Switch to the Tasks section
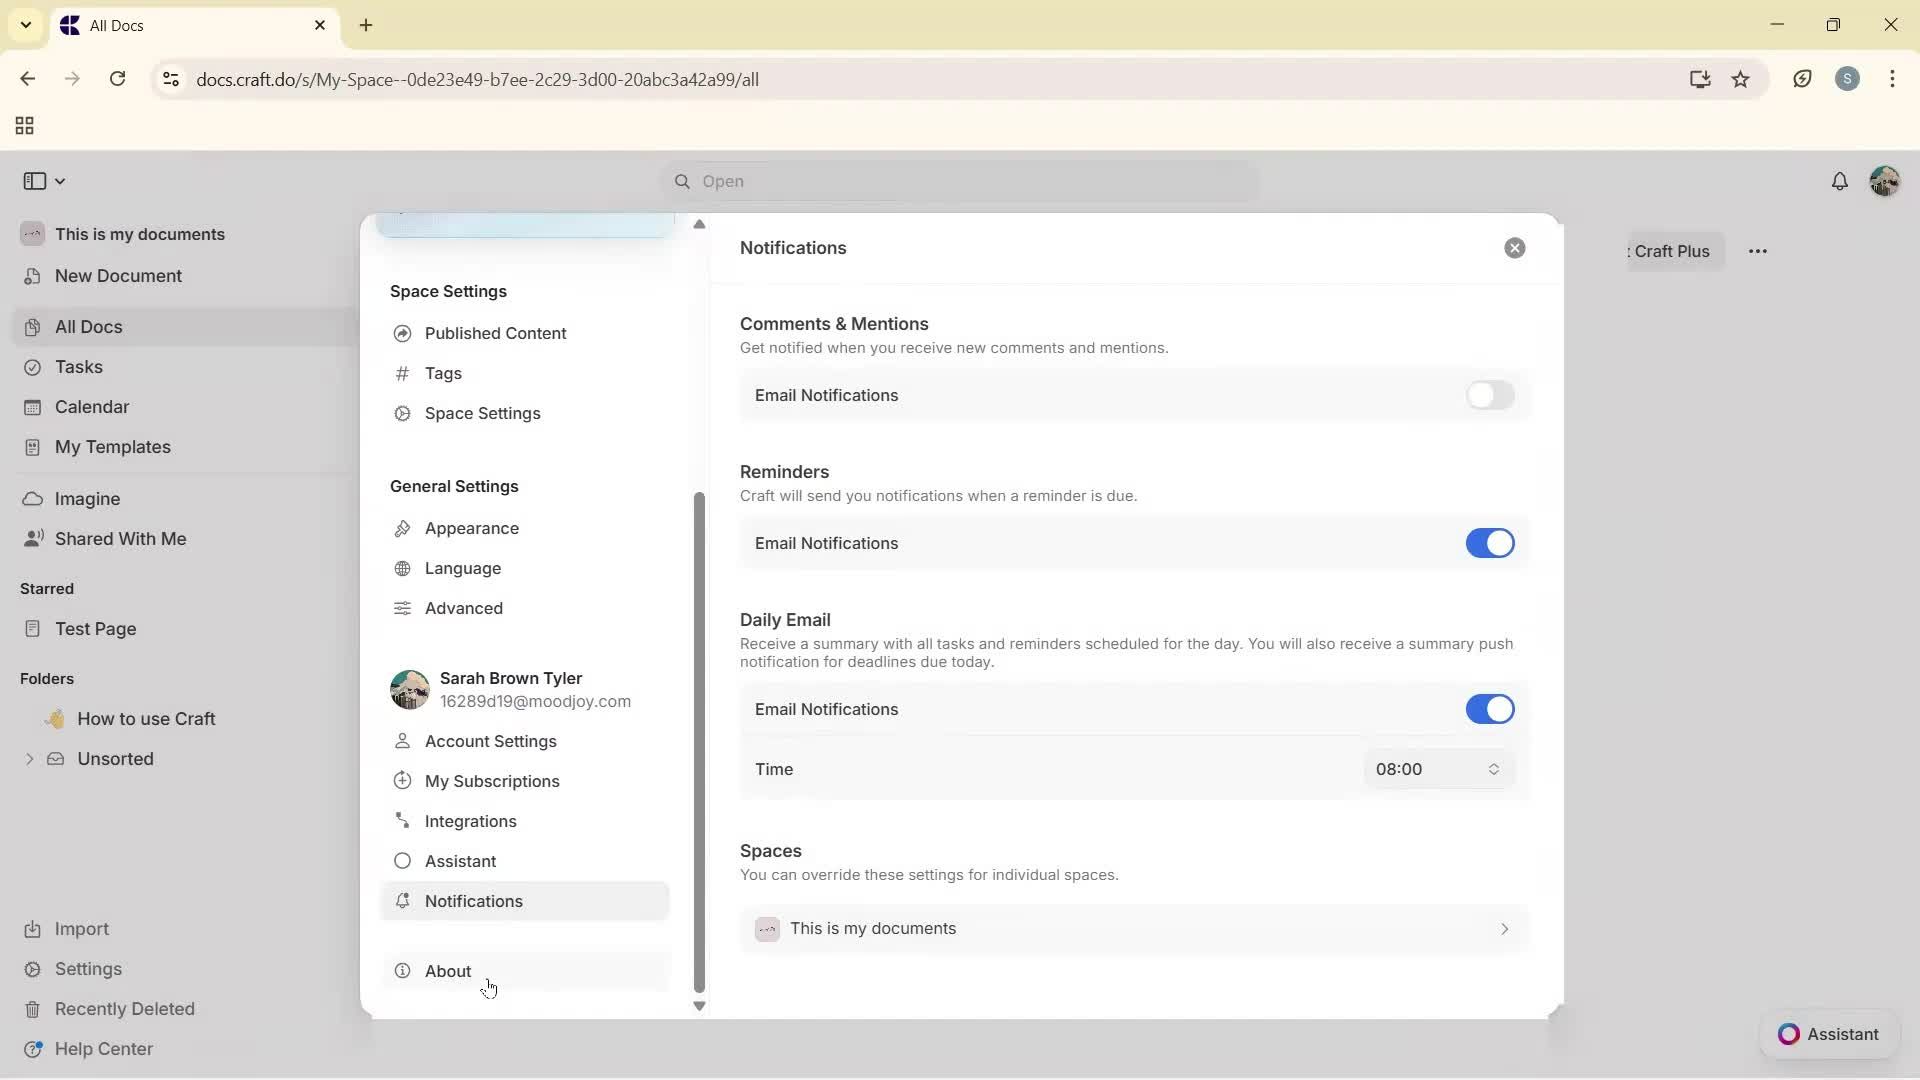The height and width of the screenshot is (1080, 1920). [x=77, y=367]
